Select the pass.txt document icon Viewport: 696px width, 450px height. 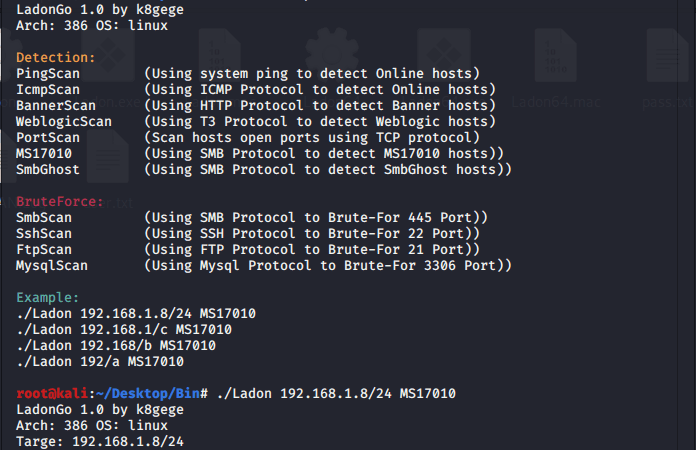pos(667,55)
